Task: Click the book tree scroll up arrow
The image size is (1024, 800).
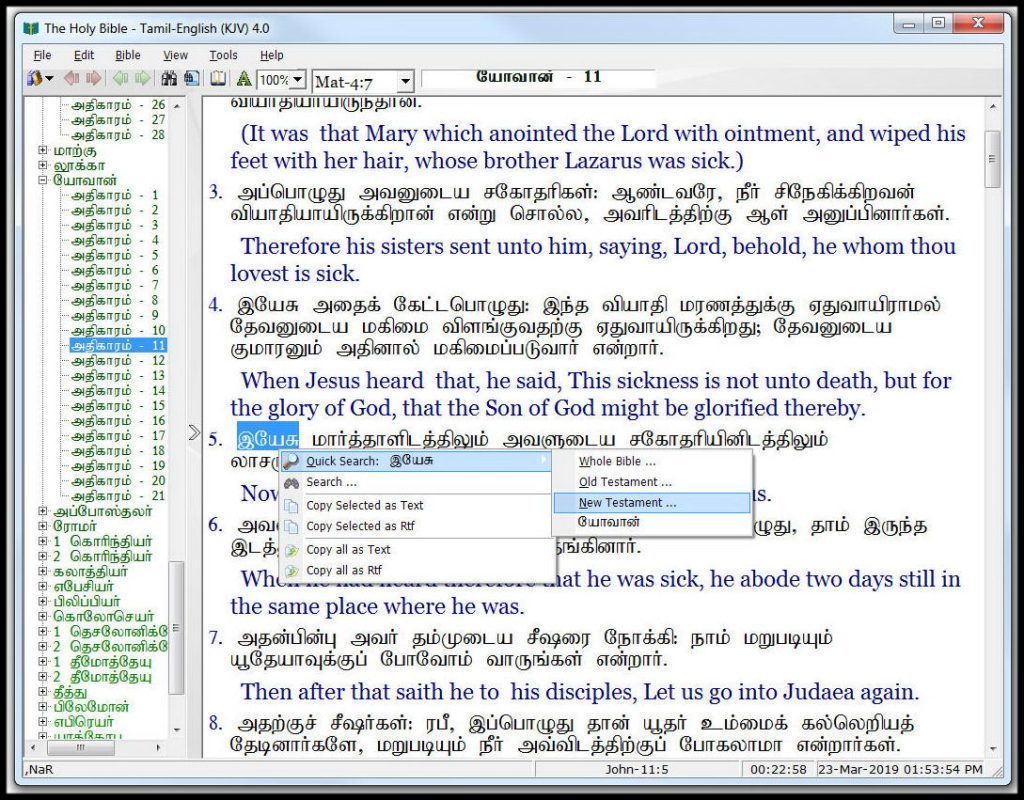Action: (x=176, y=105)
